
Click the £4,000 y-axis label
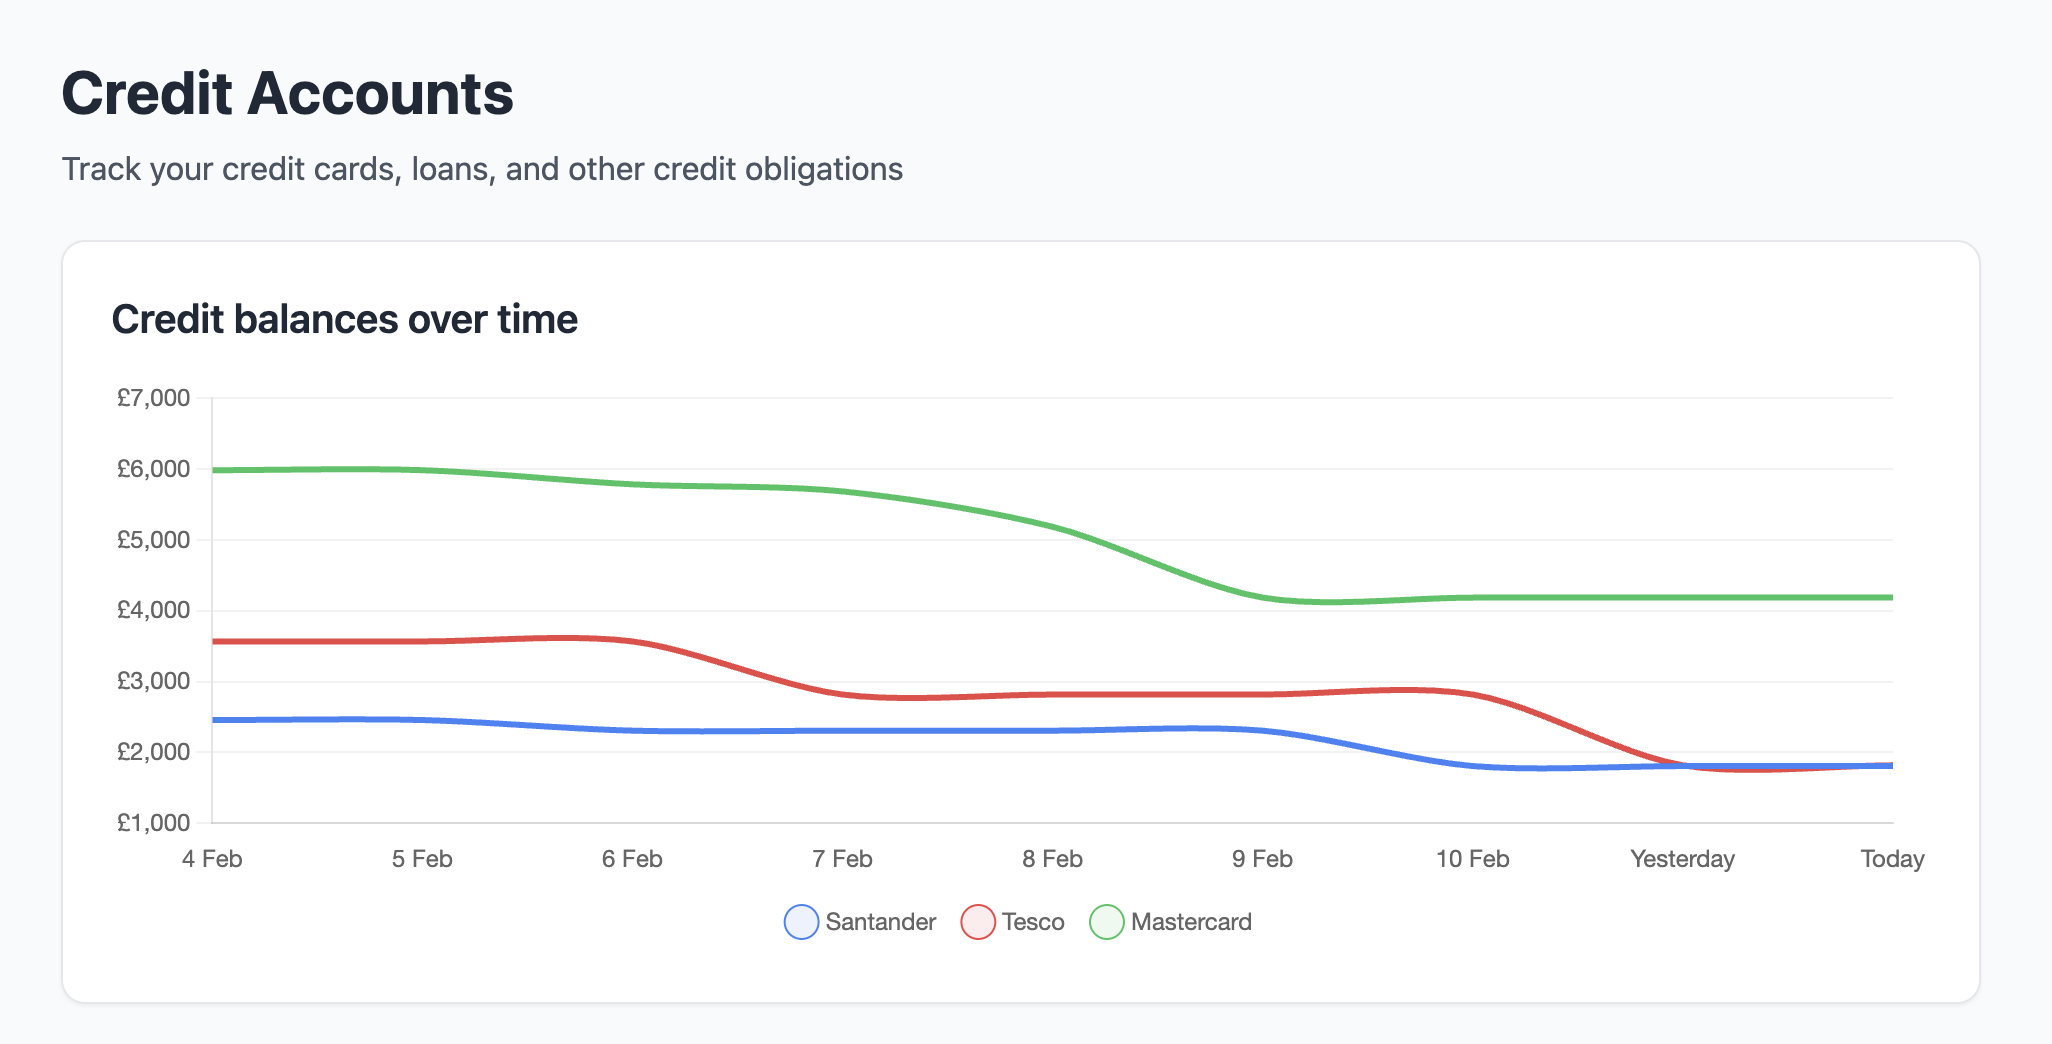153,610
